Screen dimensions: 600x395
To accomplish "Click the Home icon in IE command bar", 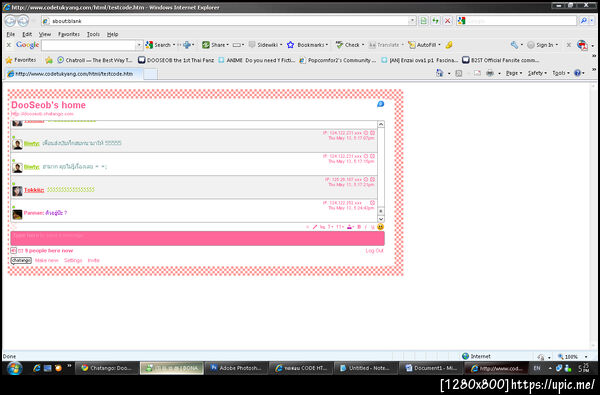I will (440, 73).
